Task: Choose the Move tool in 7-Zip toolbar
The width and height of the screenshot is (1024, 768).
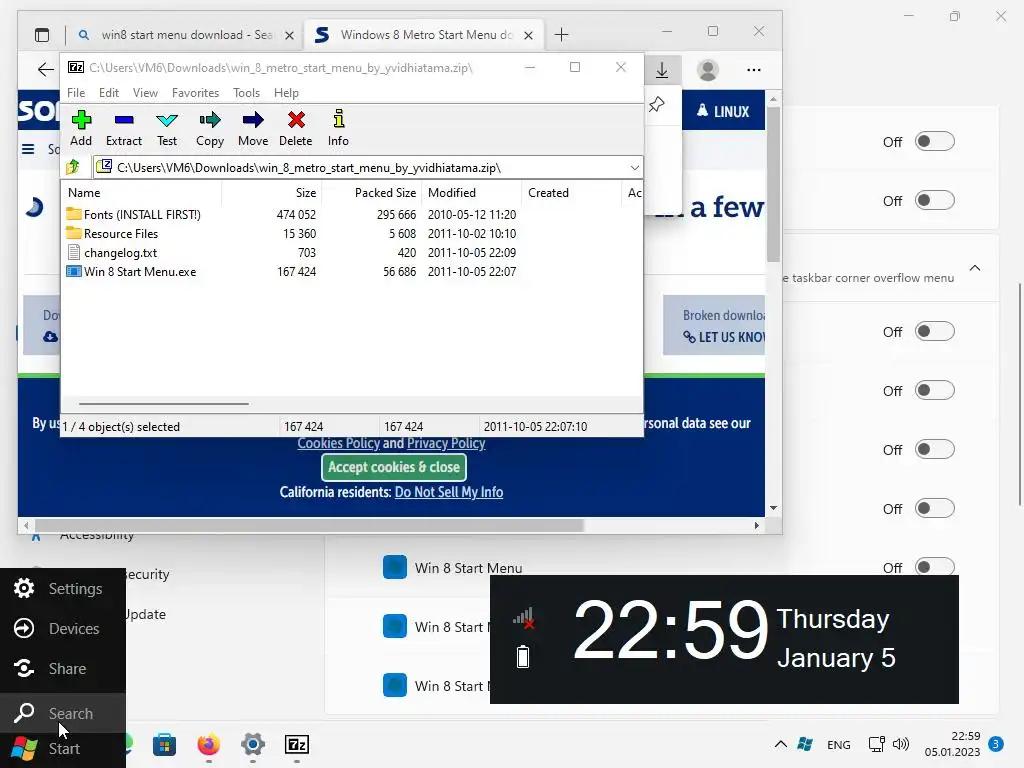Action: tap(253, 128)
